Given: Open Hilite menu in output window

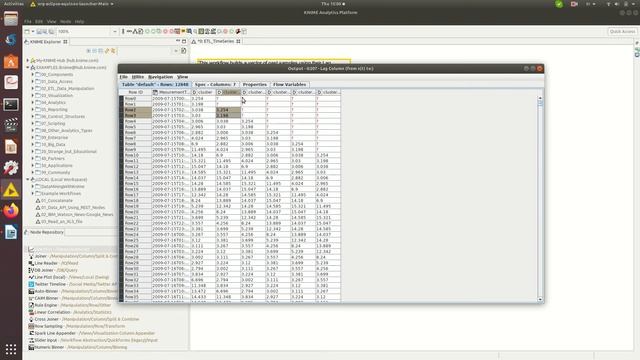Looking at the screenshot, I should 138,77.
